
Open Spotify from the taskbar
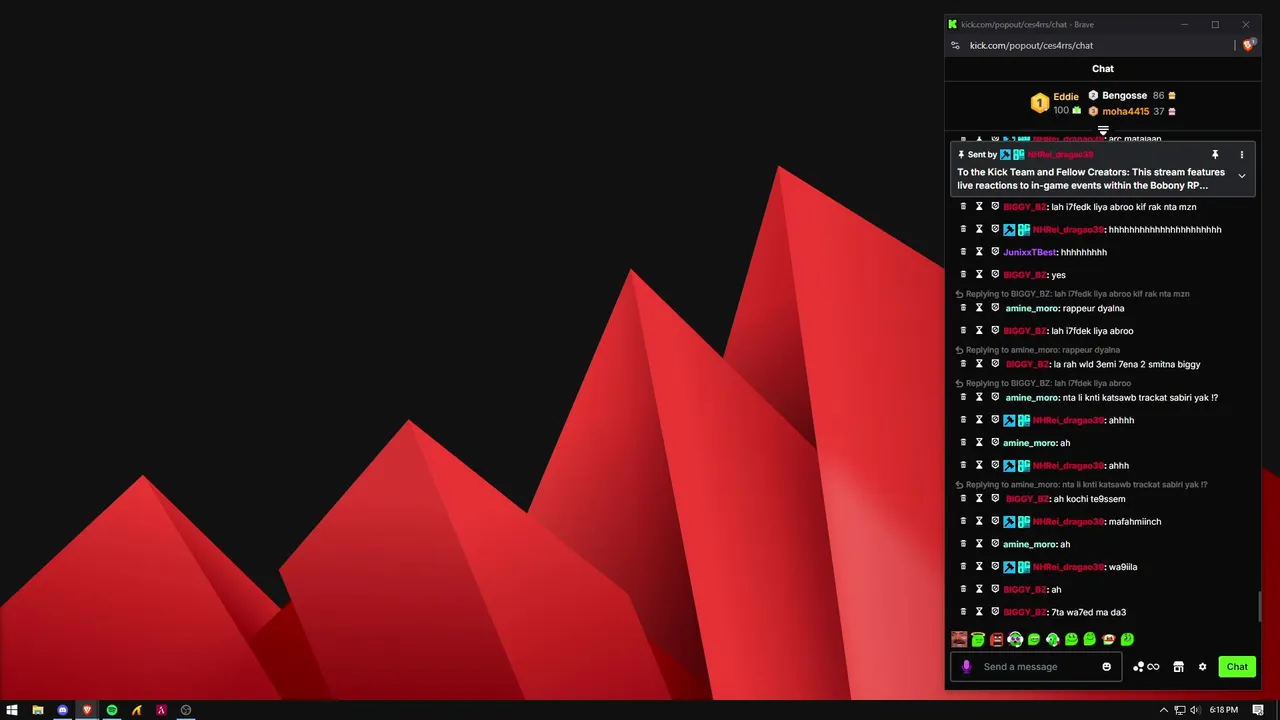coord(111,710)
